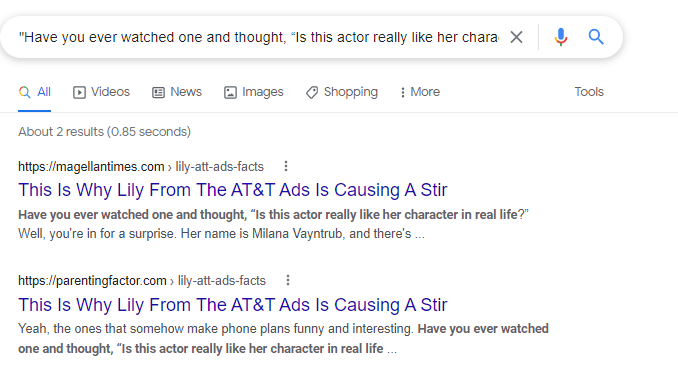This screenshot has width=678, height=384.
Task: Switch to the News tab
Action: pos(177,92)
